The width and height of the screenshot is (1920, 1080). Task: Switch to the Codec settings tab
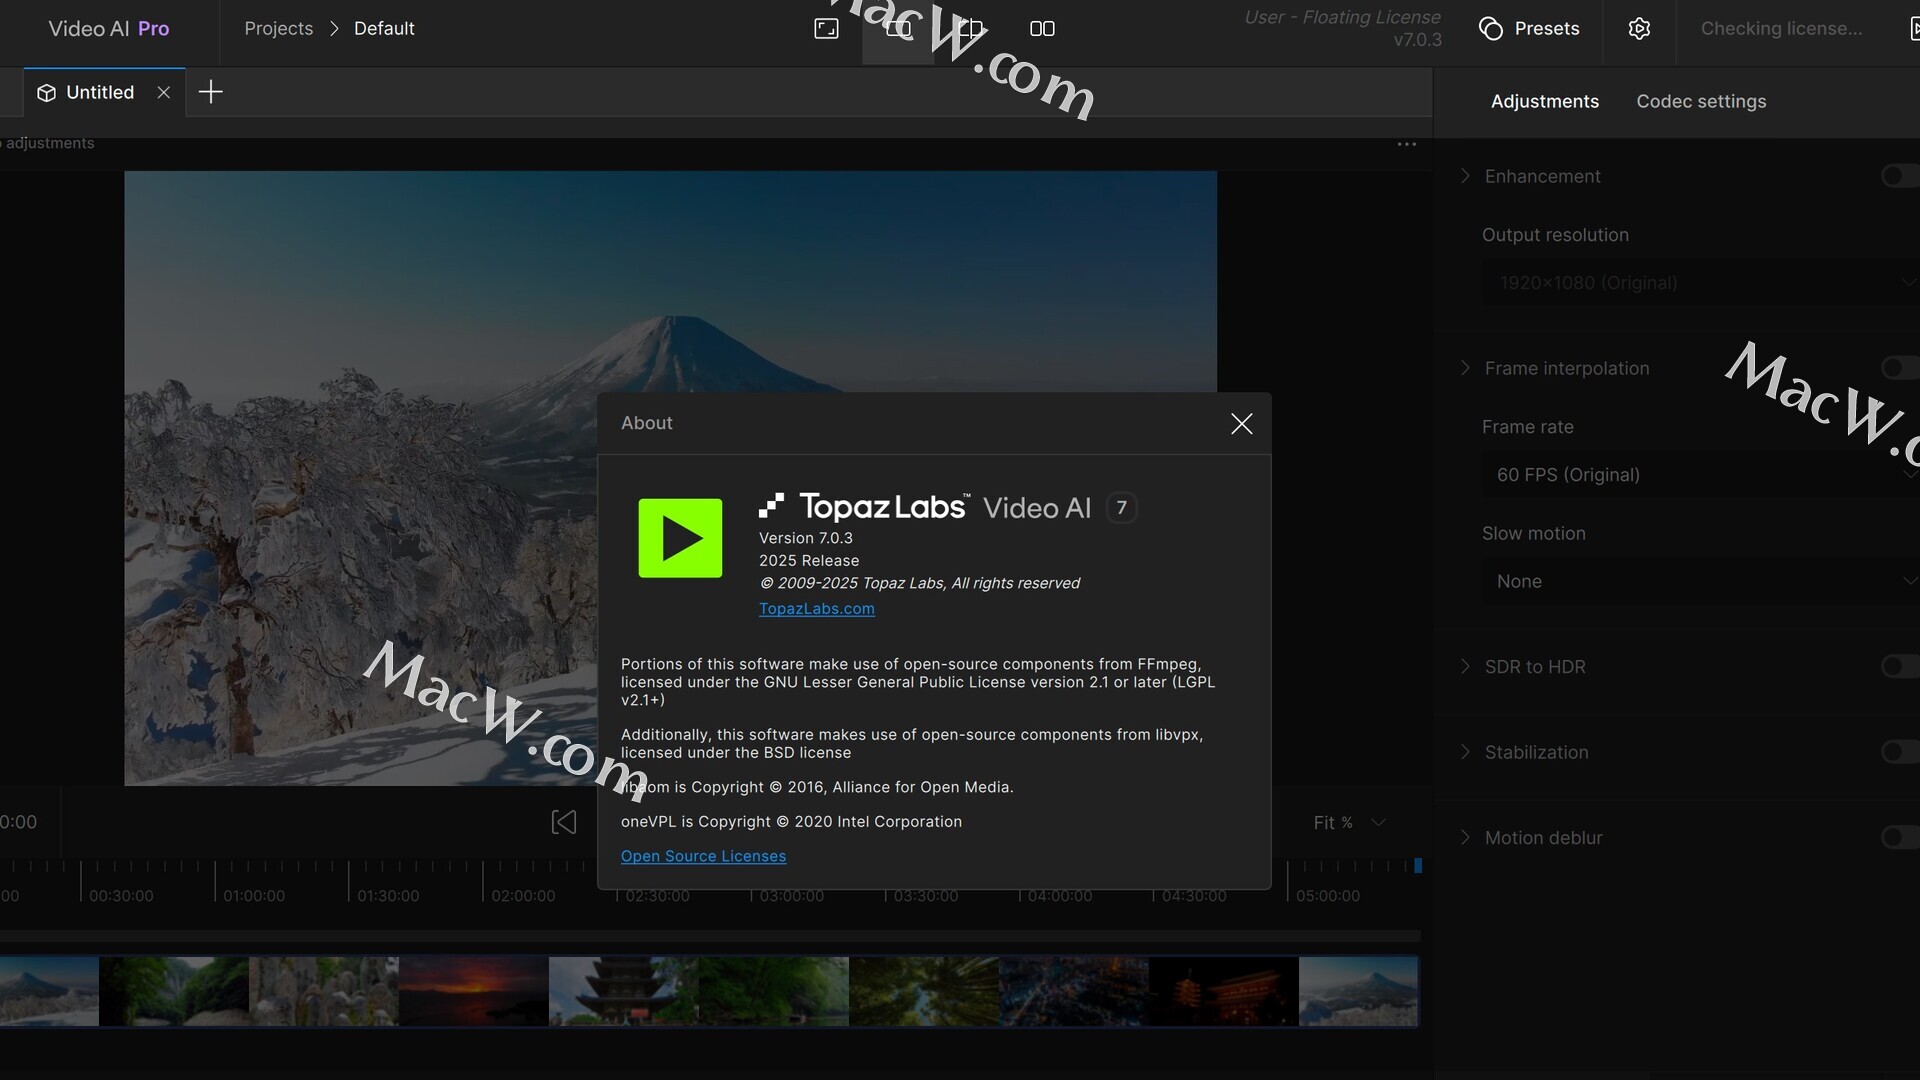tap(1701, 102)
